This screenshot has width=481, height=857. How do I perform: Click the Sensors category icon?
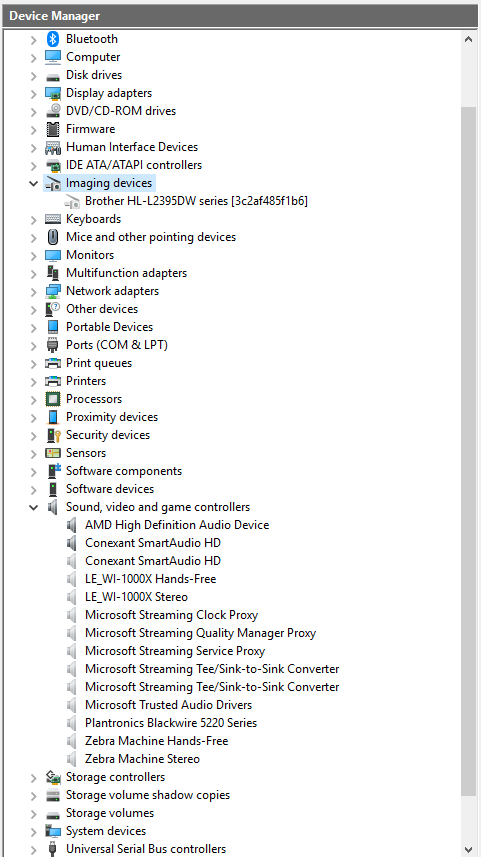52,453
